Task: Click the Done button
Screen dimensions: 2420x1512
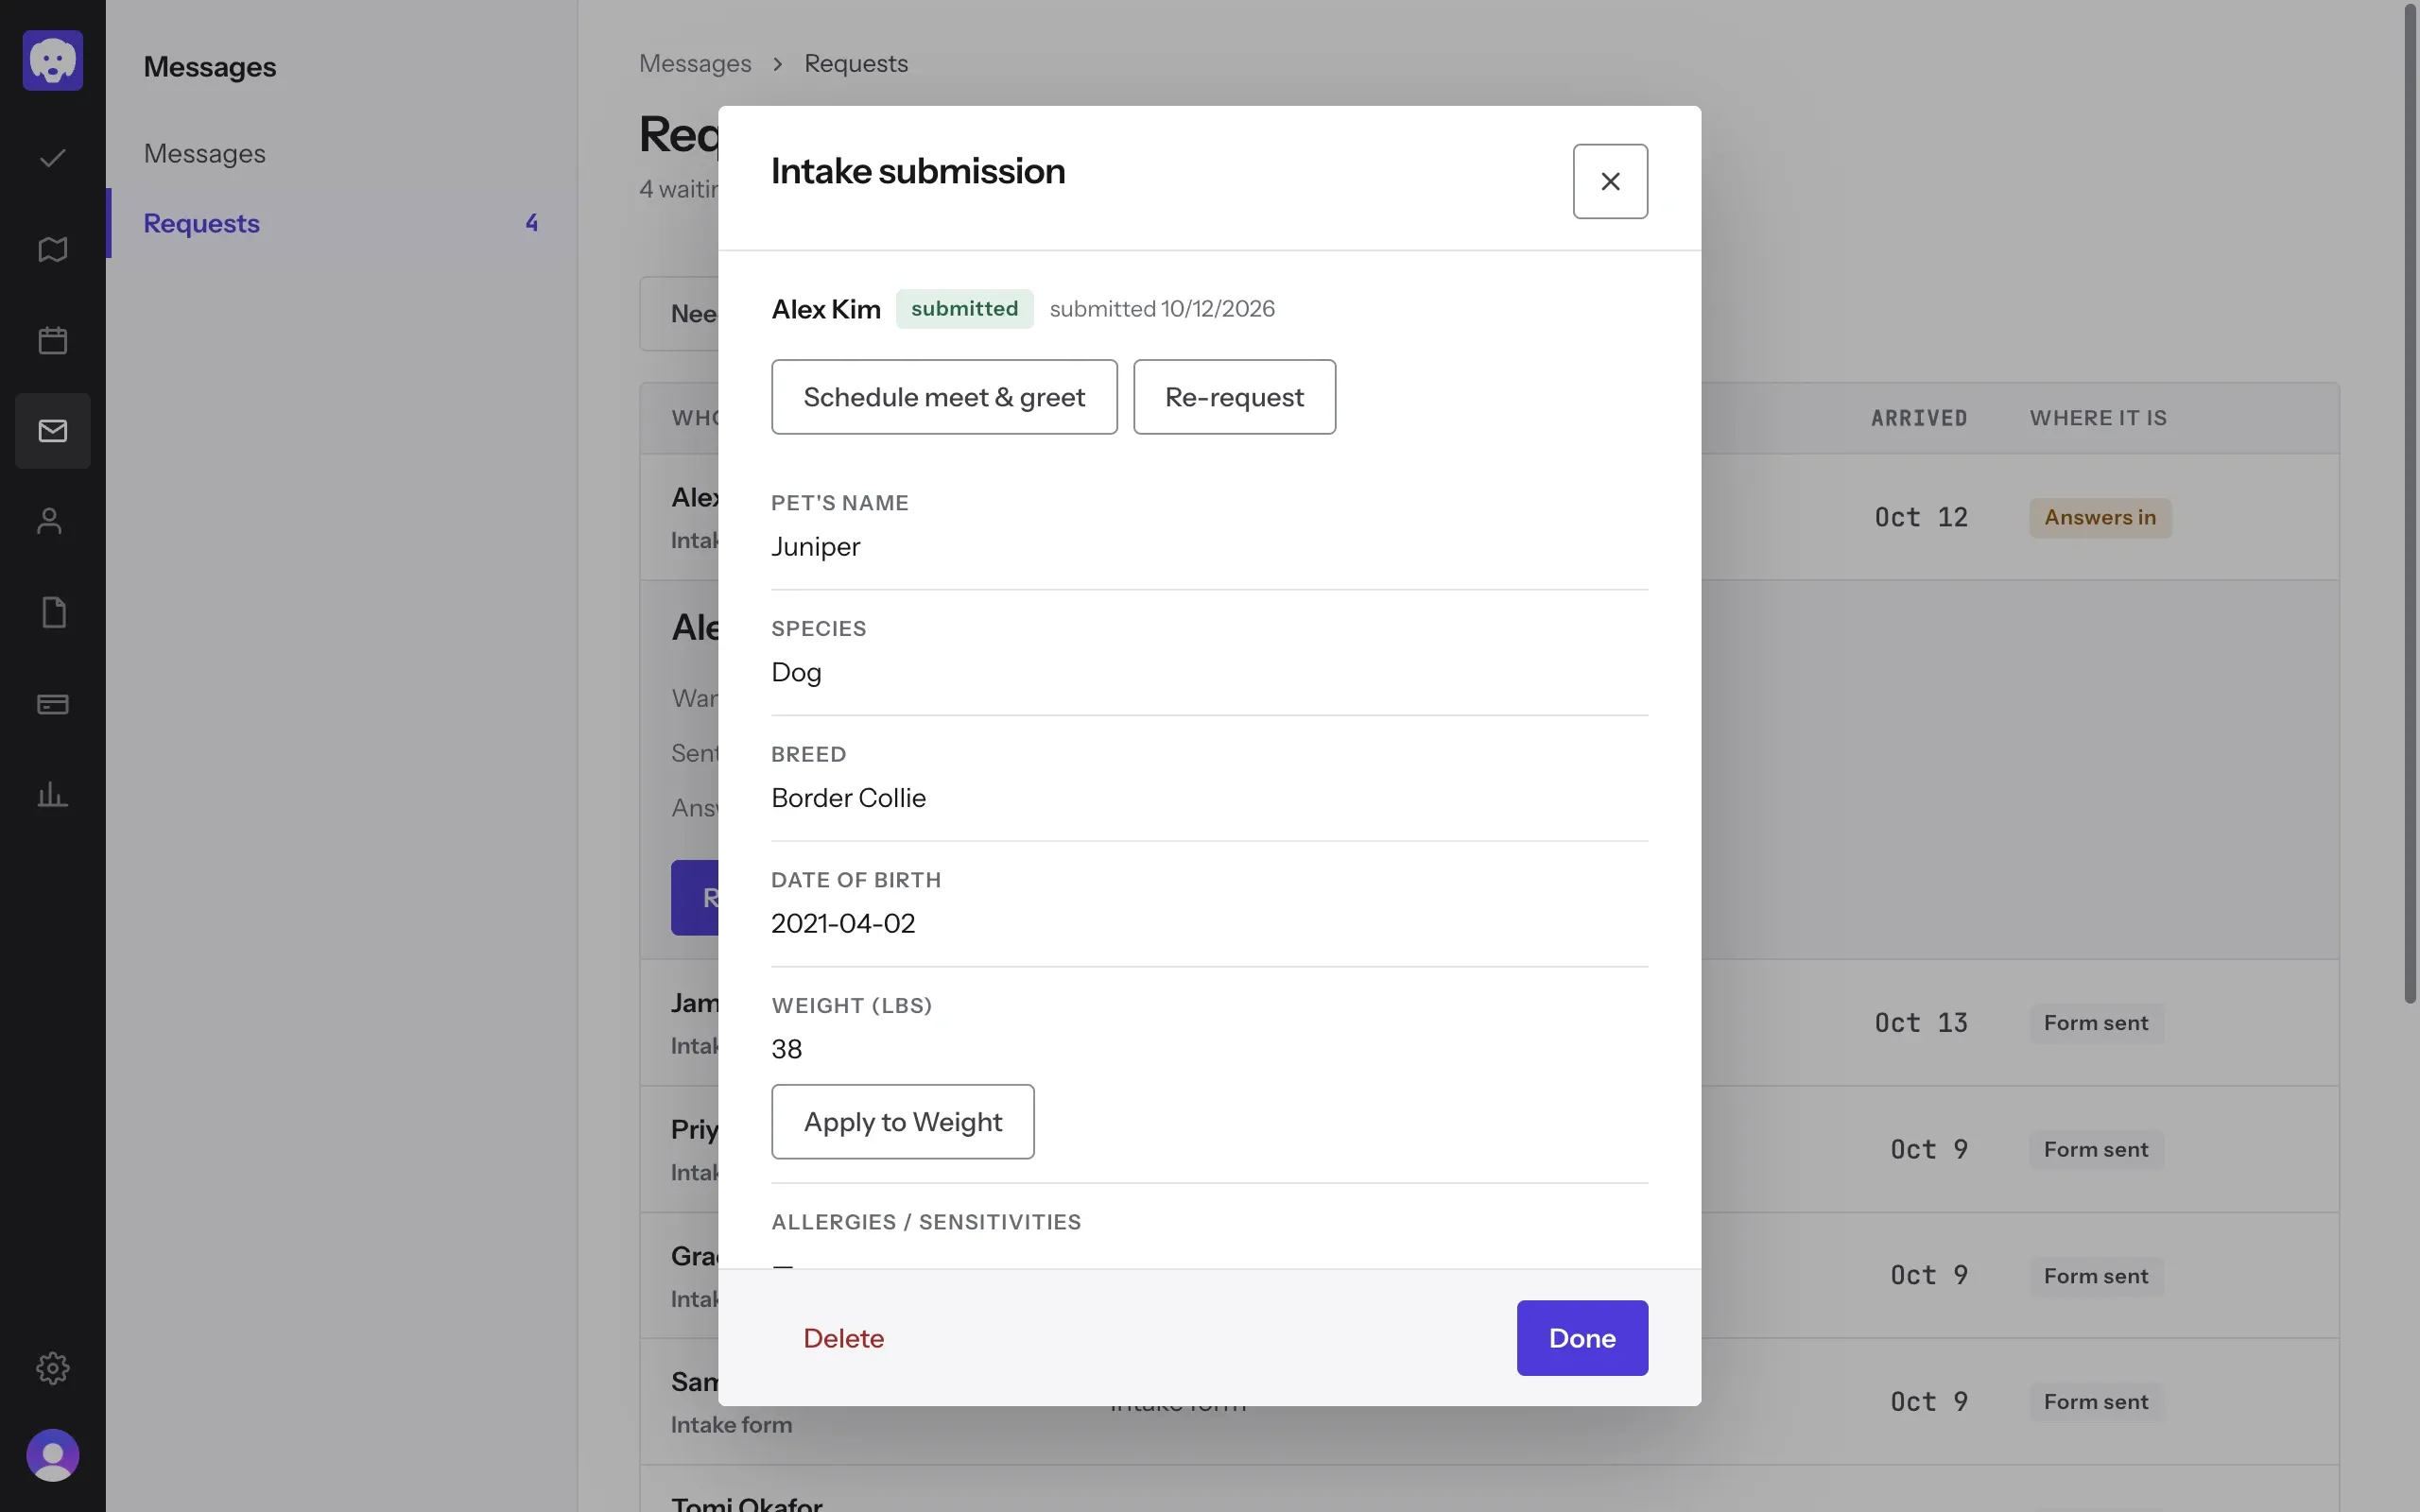Action: (x=1582, y=1338)
